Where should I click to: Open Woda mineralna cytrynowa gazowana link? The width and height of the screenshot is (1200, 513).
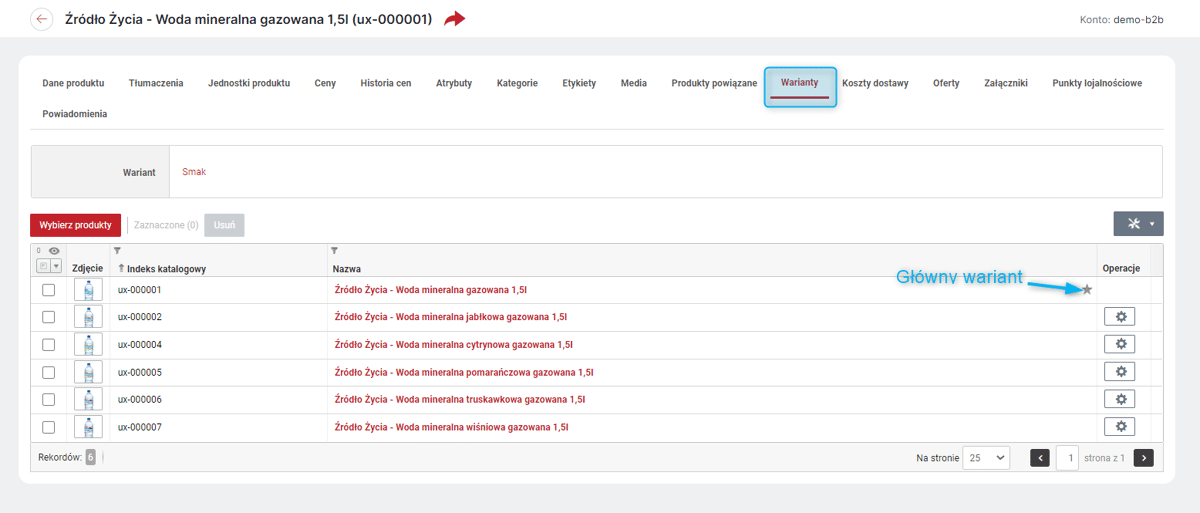coord(454,345)
